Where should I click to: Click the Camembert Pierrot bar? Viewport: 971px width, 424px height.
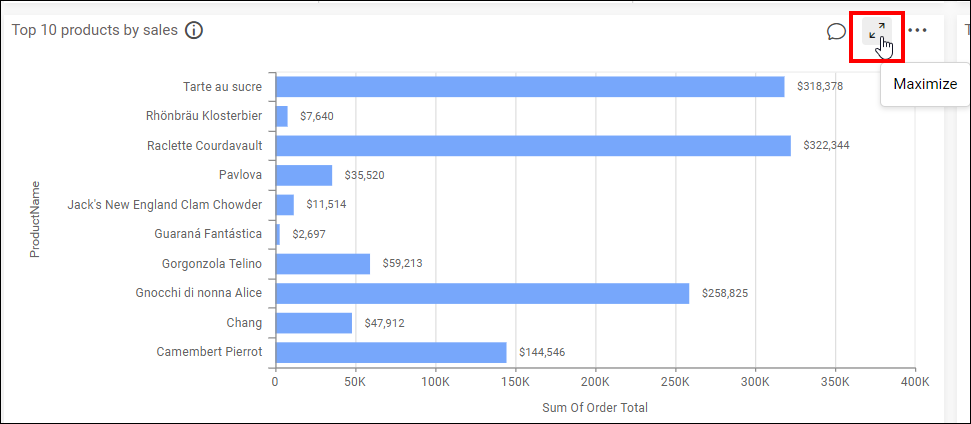tap(390, 352)
